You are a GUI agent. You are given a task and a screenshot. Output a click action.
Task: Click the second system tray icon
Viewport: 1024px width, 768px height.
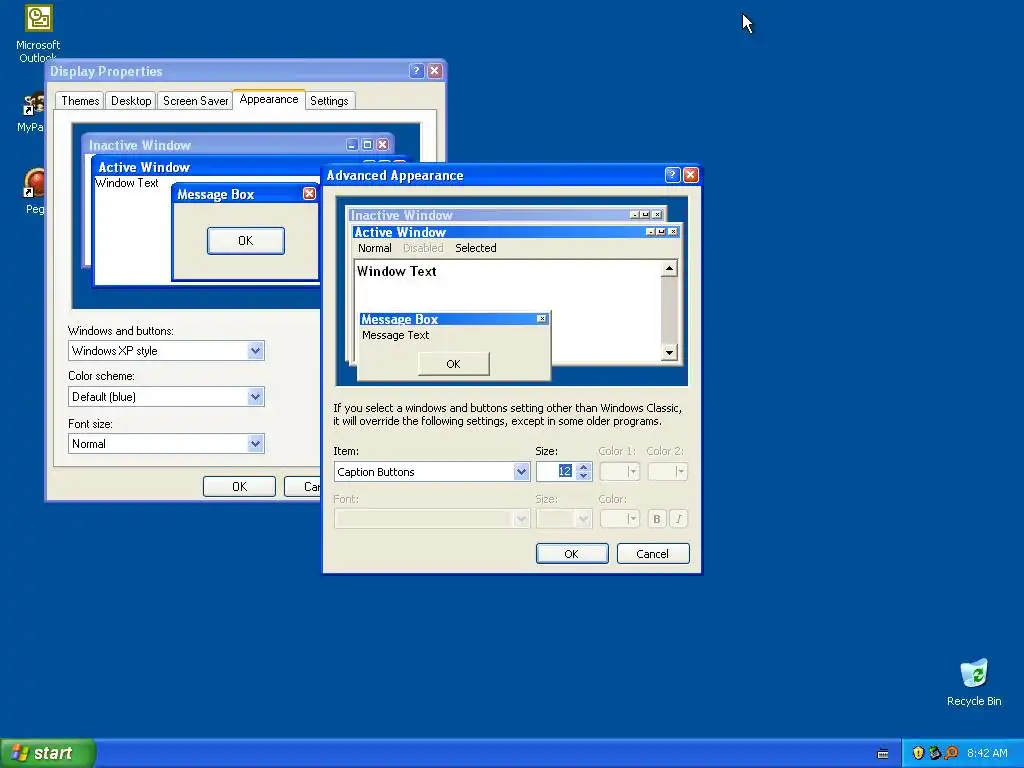[935, 753]
